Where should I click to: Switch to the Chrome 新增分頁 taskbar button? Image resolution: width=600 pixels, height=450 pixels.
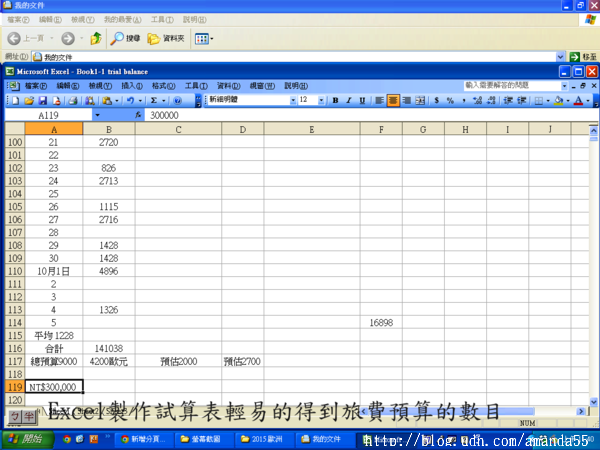coord(143,439)
